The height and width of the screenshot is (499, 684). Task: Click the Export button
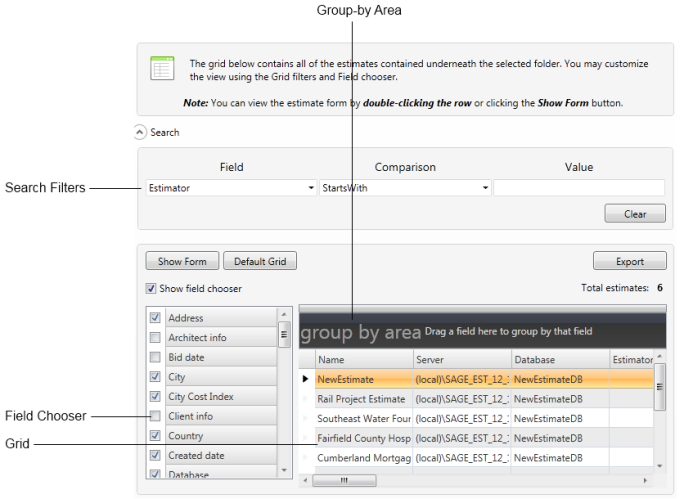point(629,262)
